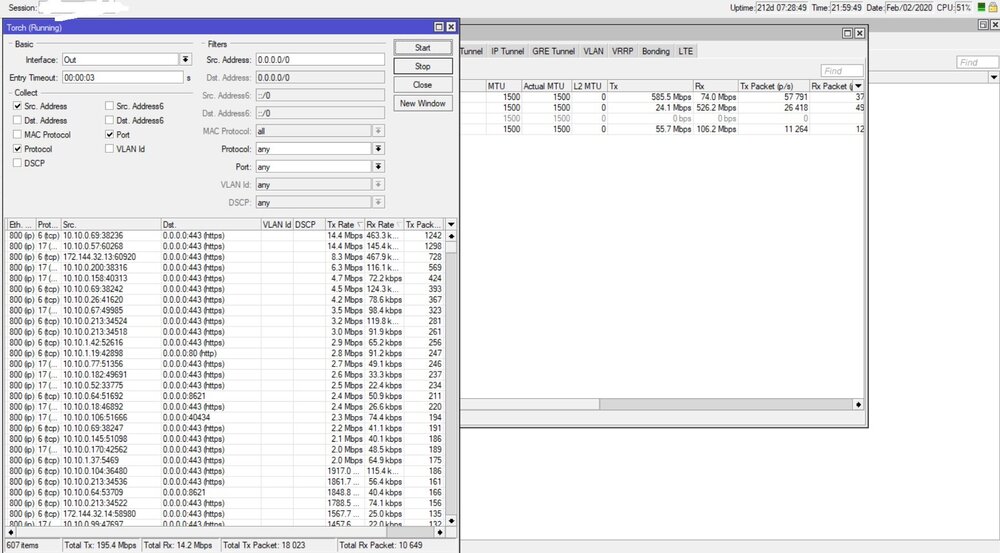Enable the Src. Address6 checkbox
Viewport: 1000px width, 553px height.
coord(110,106)
